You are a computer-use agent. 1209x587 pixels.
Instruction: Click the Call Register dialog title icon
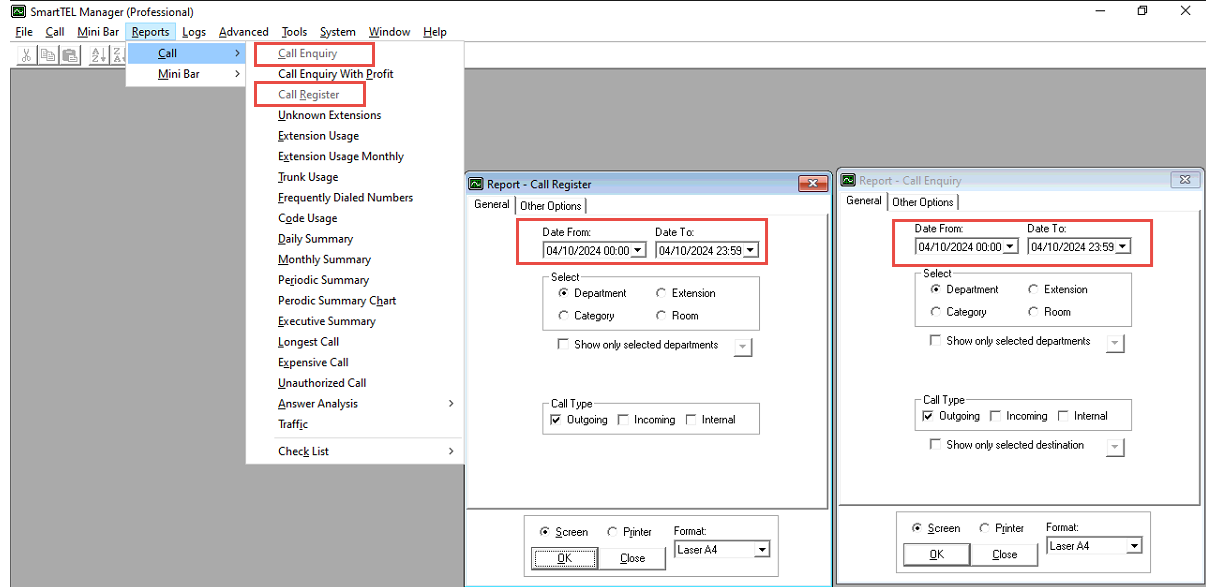[477, 184]
